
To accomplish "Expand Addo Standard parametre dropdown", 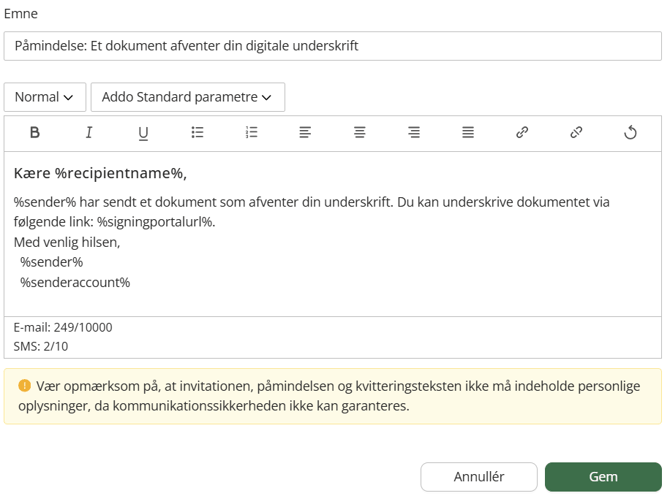I will [x=188, y=97].
